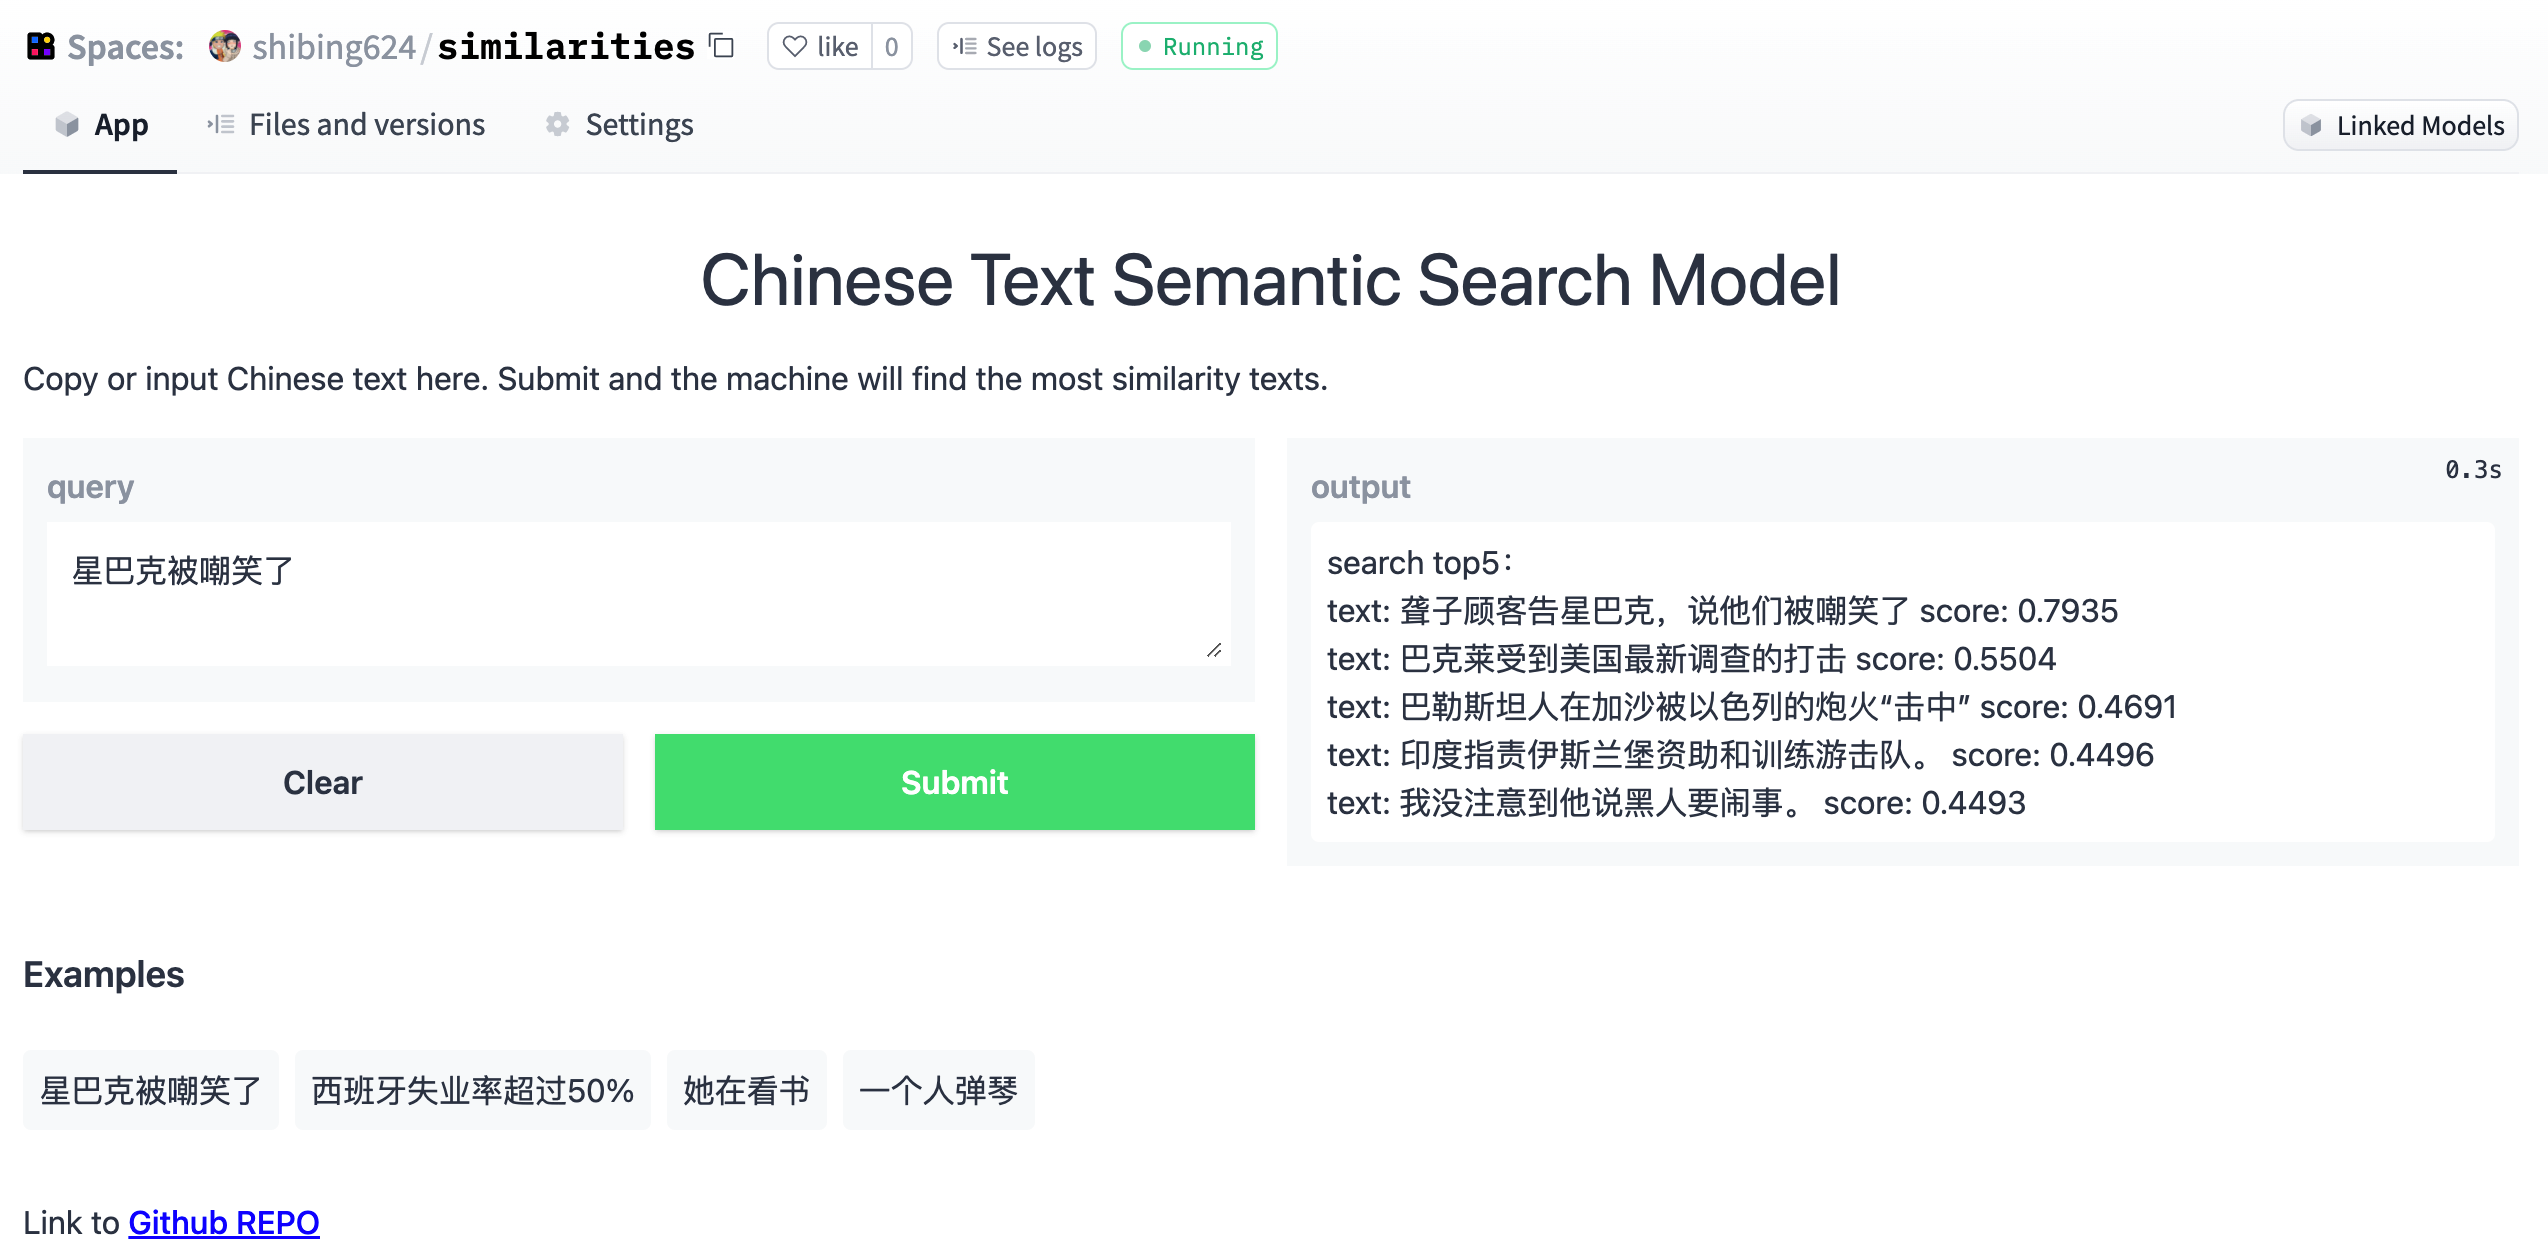Click the App tab cube icon
This screenshot has width=2548, height=1258.
point(67,124)
